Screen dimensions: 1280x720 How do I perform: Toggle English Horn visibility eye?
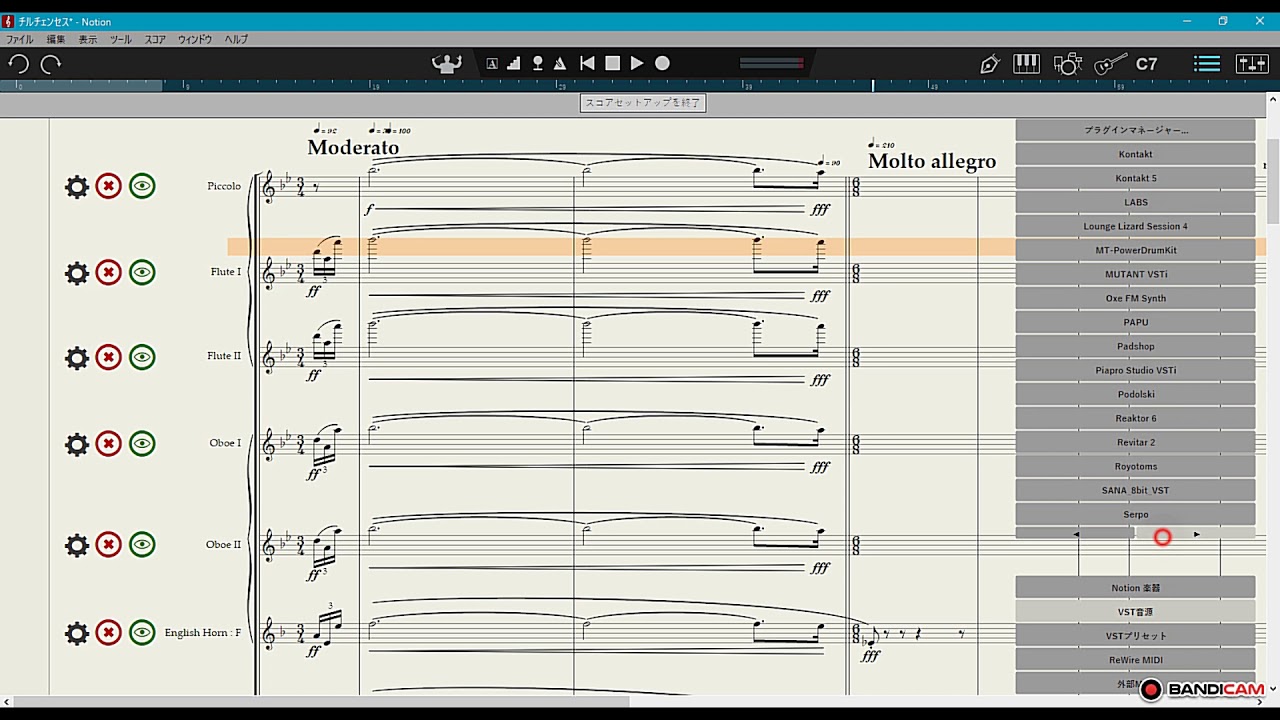pyautogui.click(x=142, y=633)
